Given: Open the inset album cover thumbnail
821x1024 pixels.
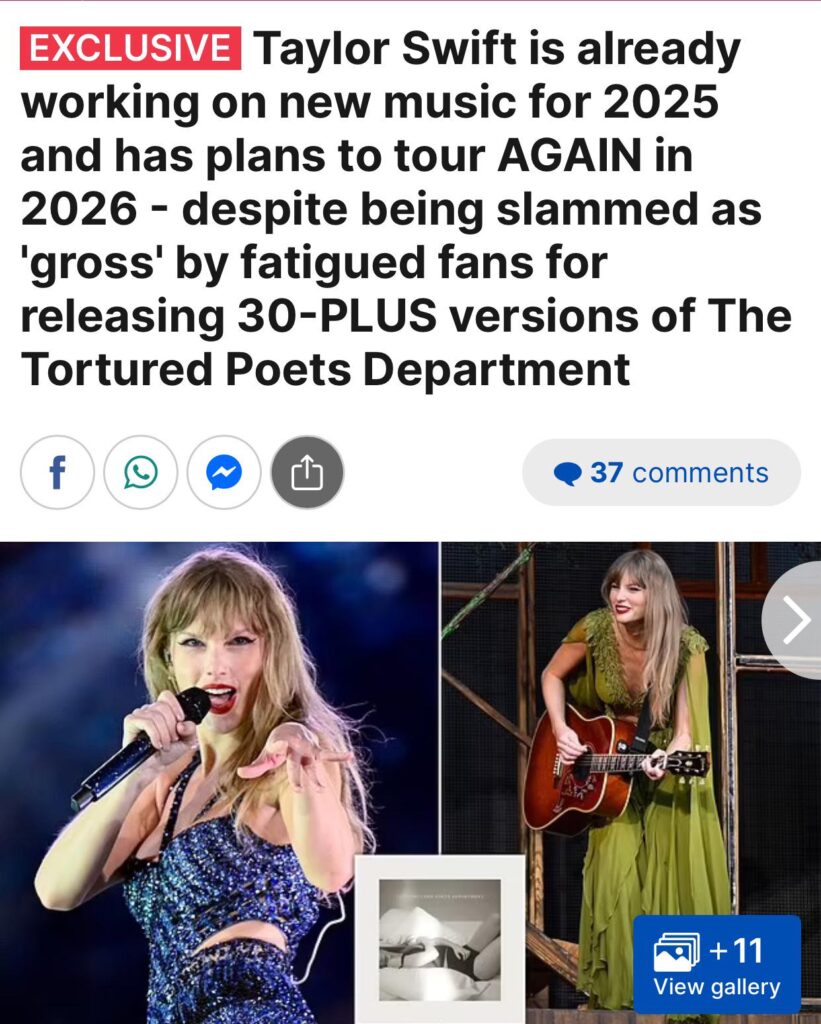Looking at the screenshot, I should (x=440, y=938).
